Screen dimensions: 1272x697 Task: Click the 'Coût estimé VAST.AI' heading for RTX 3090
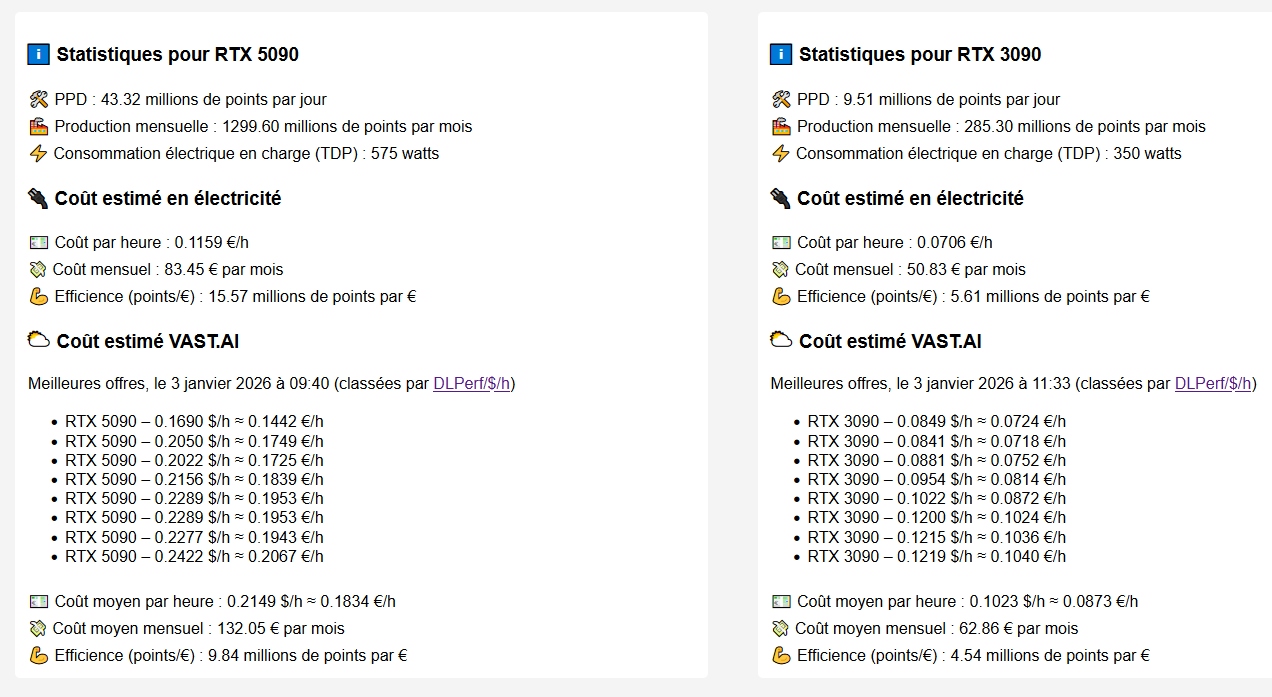point(890,341)
